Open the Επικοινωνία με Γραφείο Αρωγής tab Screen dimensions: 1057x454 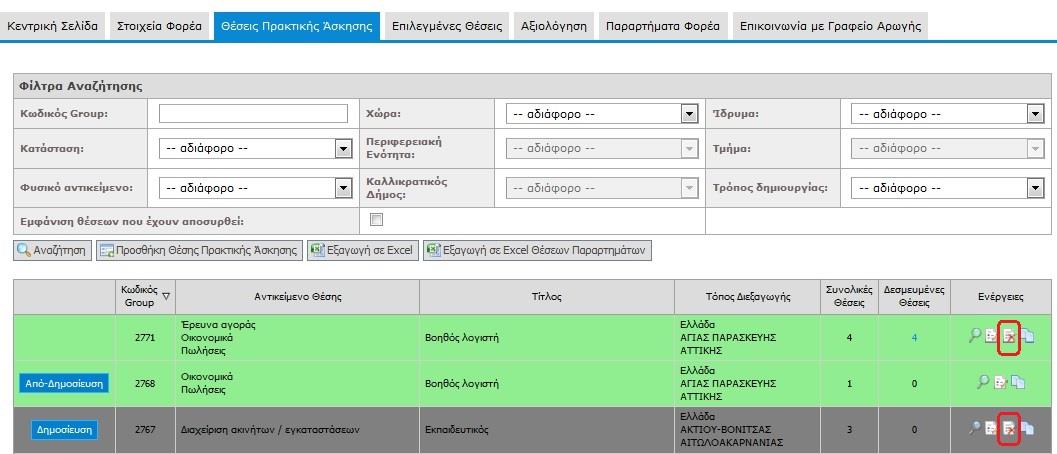pyautogui.click(x=830, y=27)
